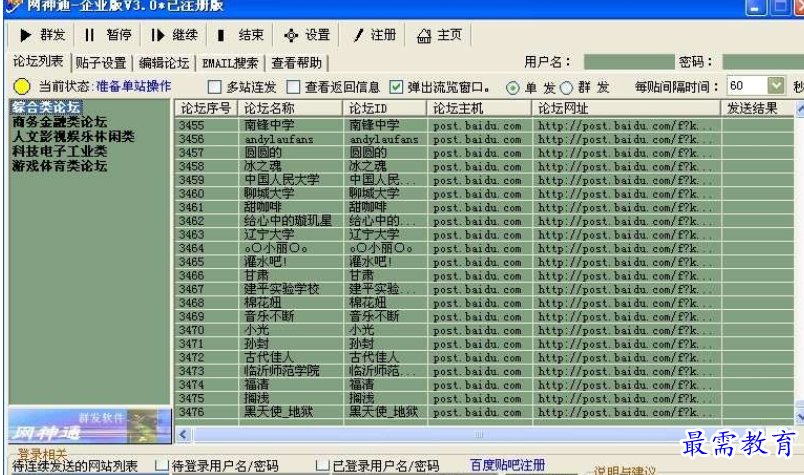Sort by 论坛名称 column header

pyautogui.click(x=291, y=109)
